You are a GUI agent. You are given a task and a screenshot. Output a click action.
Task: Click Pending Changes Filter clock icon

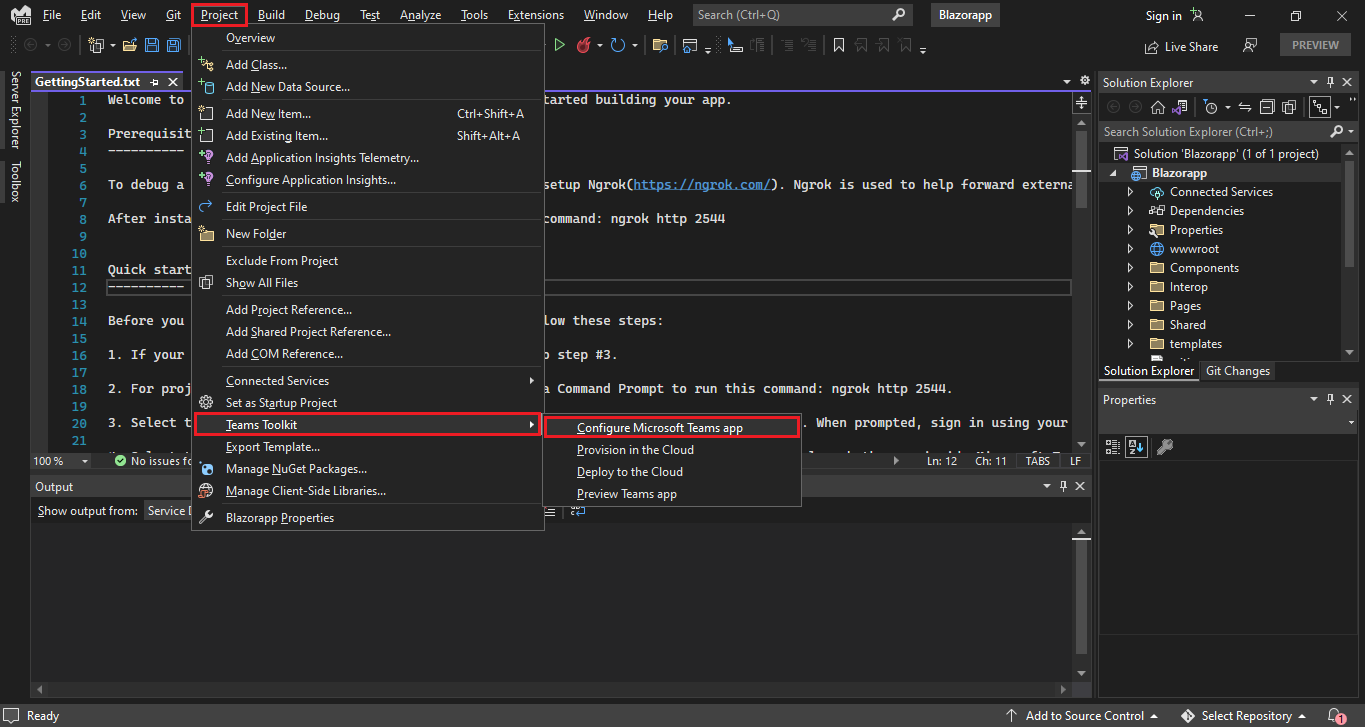pyautogui.click(x=1211, y=107)
